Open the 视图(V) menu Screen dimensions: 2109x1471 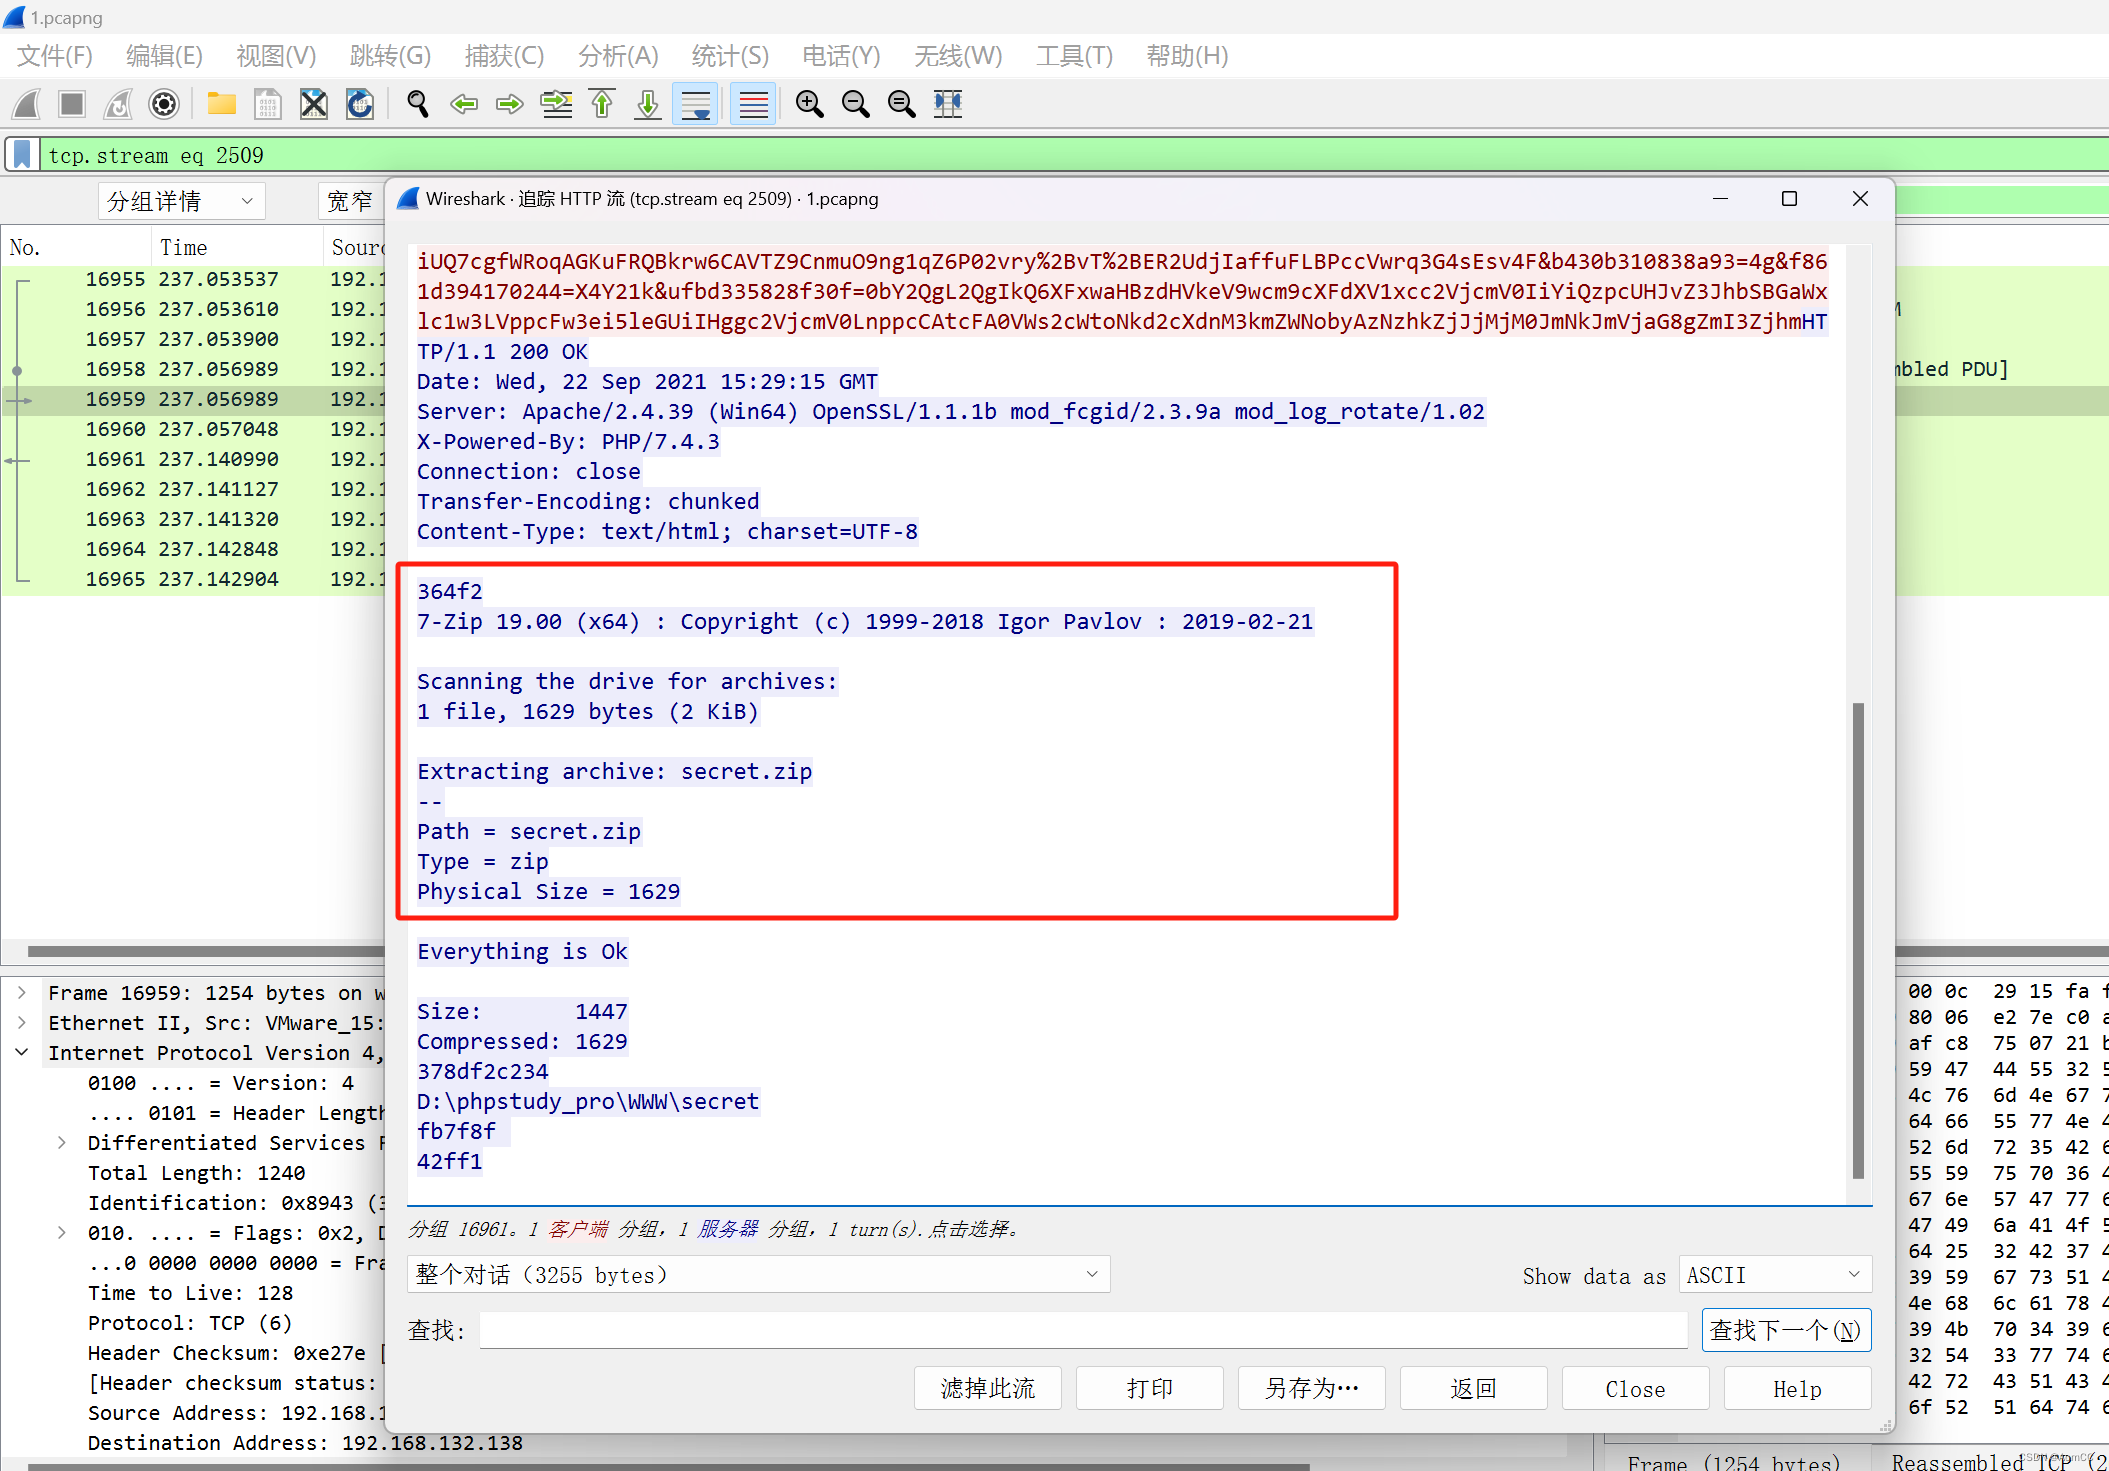276,56
